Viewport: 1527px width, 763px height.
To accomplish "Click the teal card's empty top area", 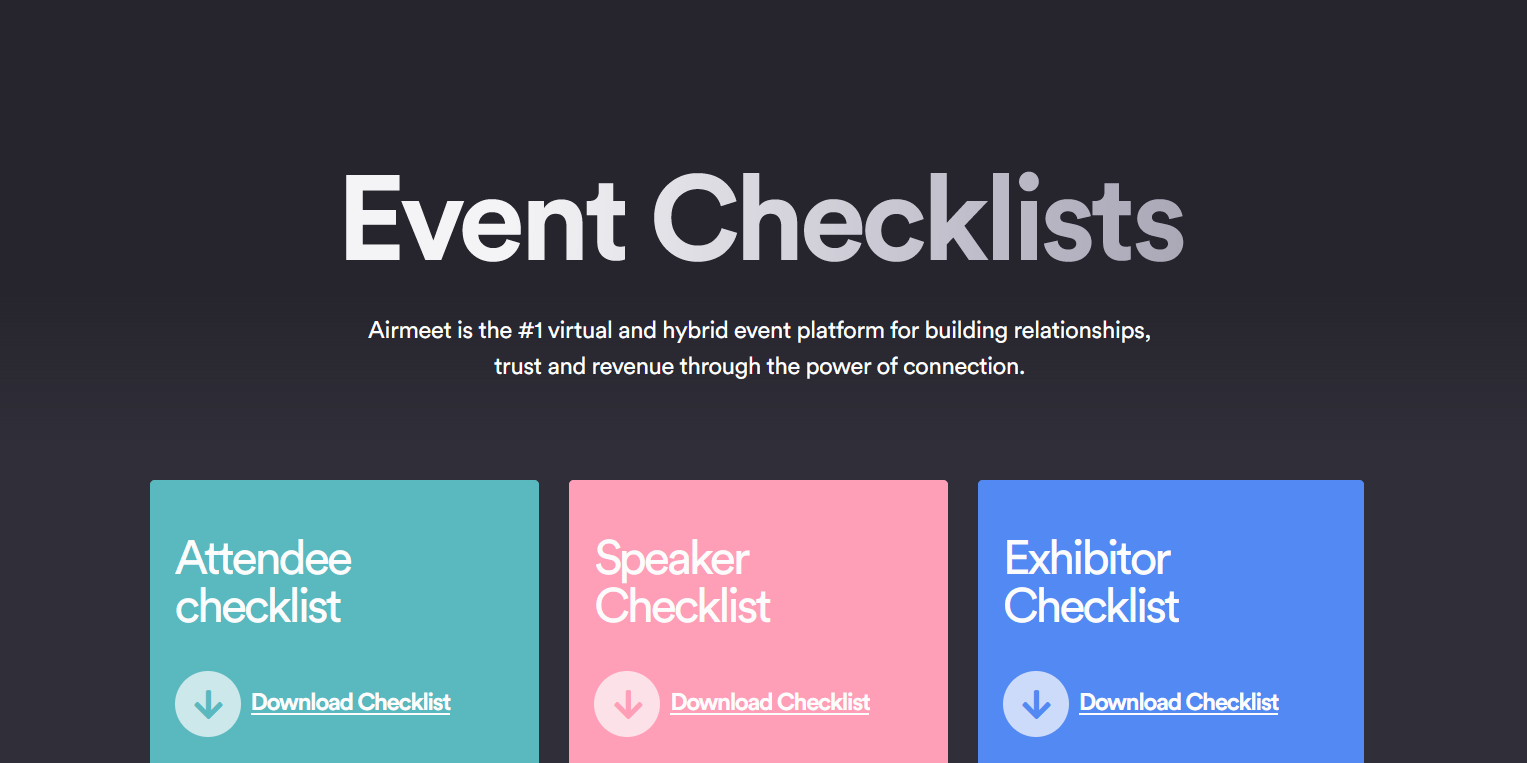I will coord(344,505).
